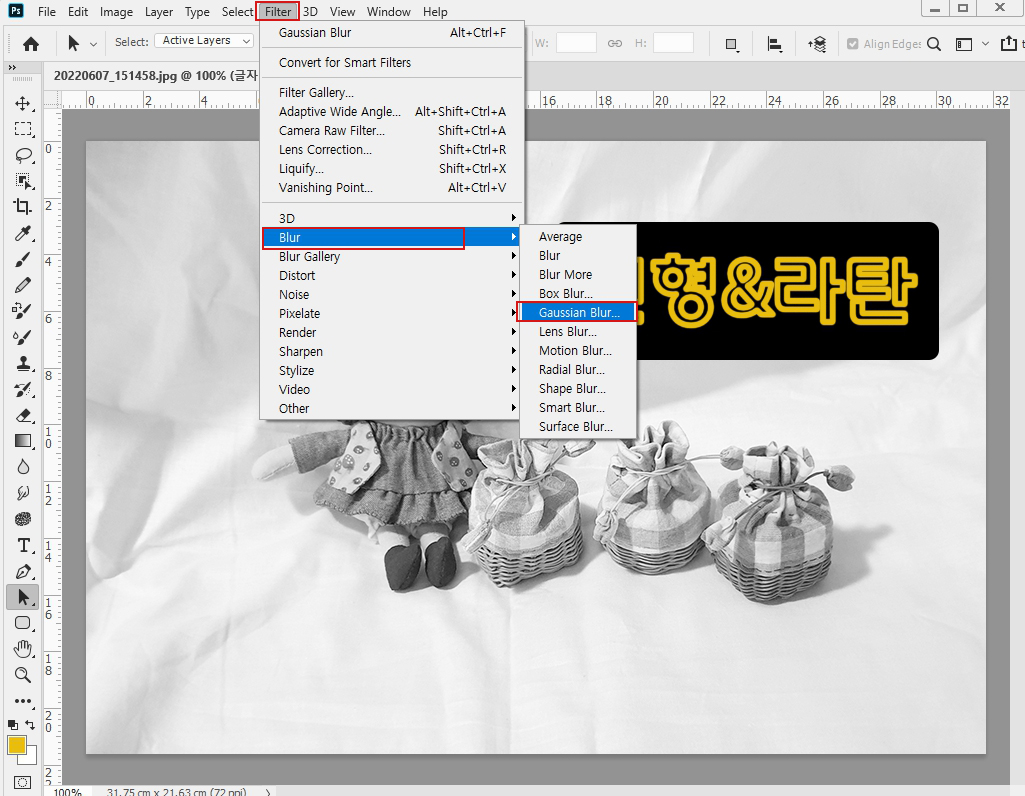The height and width of the screenshot is (796, 1025).
Task: Expand the collapsed toolbar double arrows
Action: tap(12, 67)
